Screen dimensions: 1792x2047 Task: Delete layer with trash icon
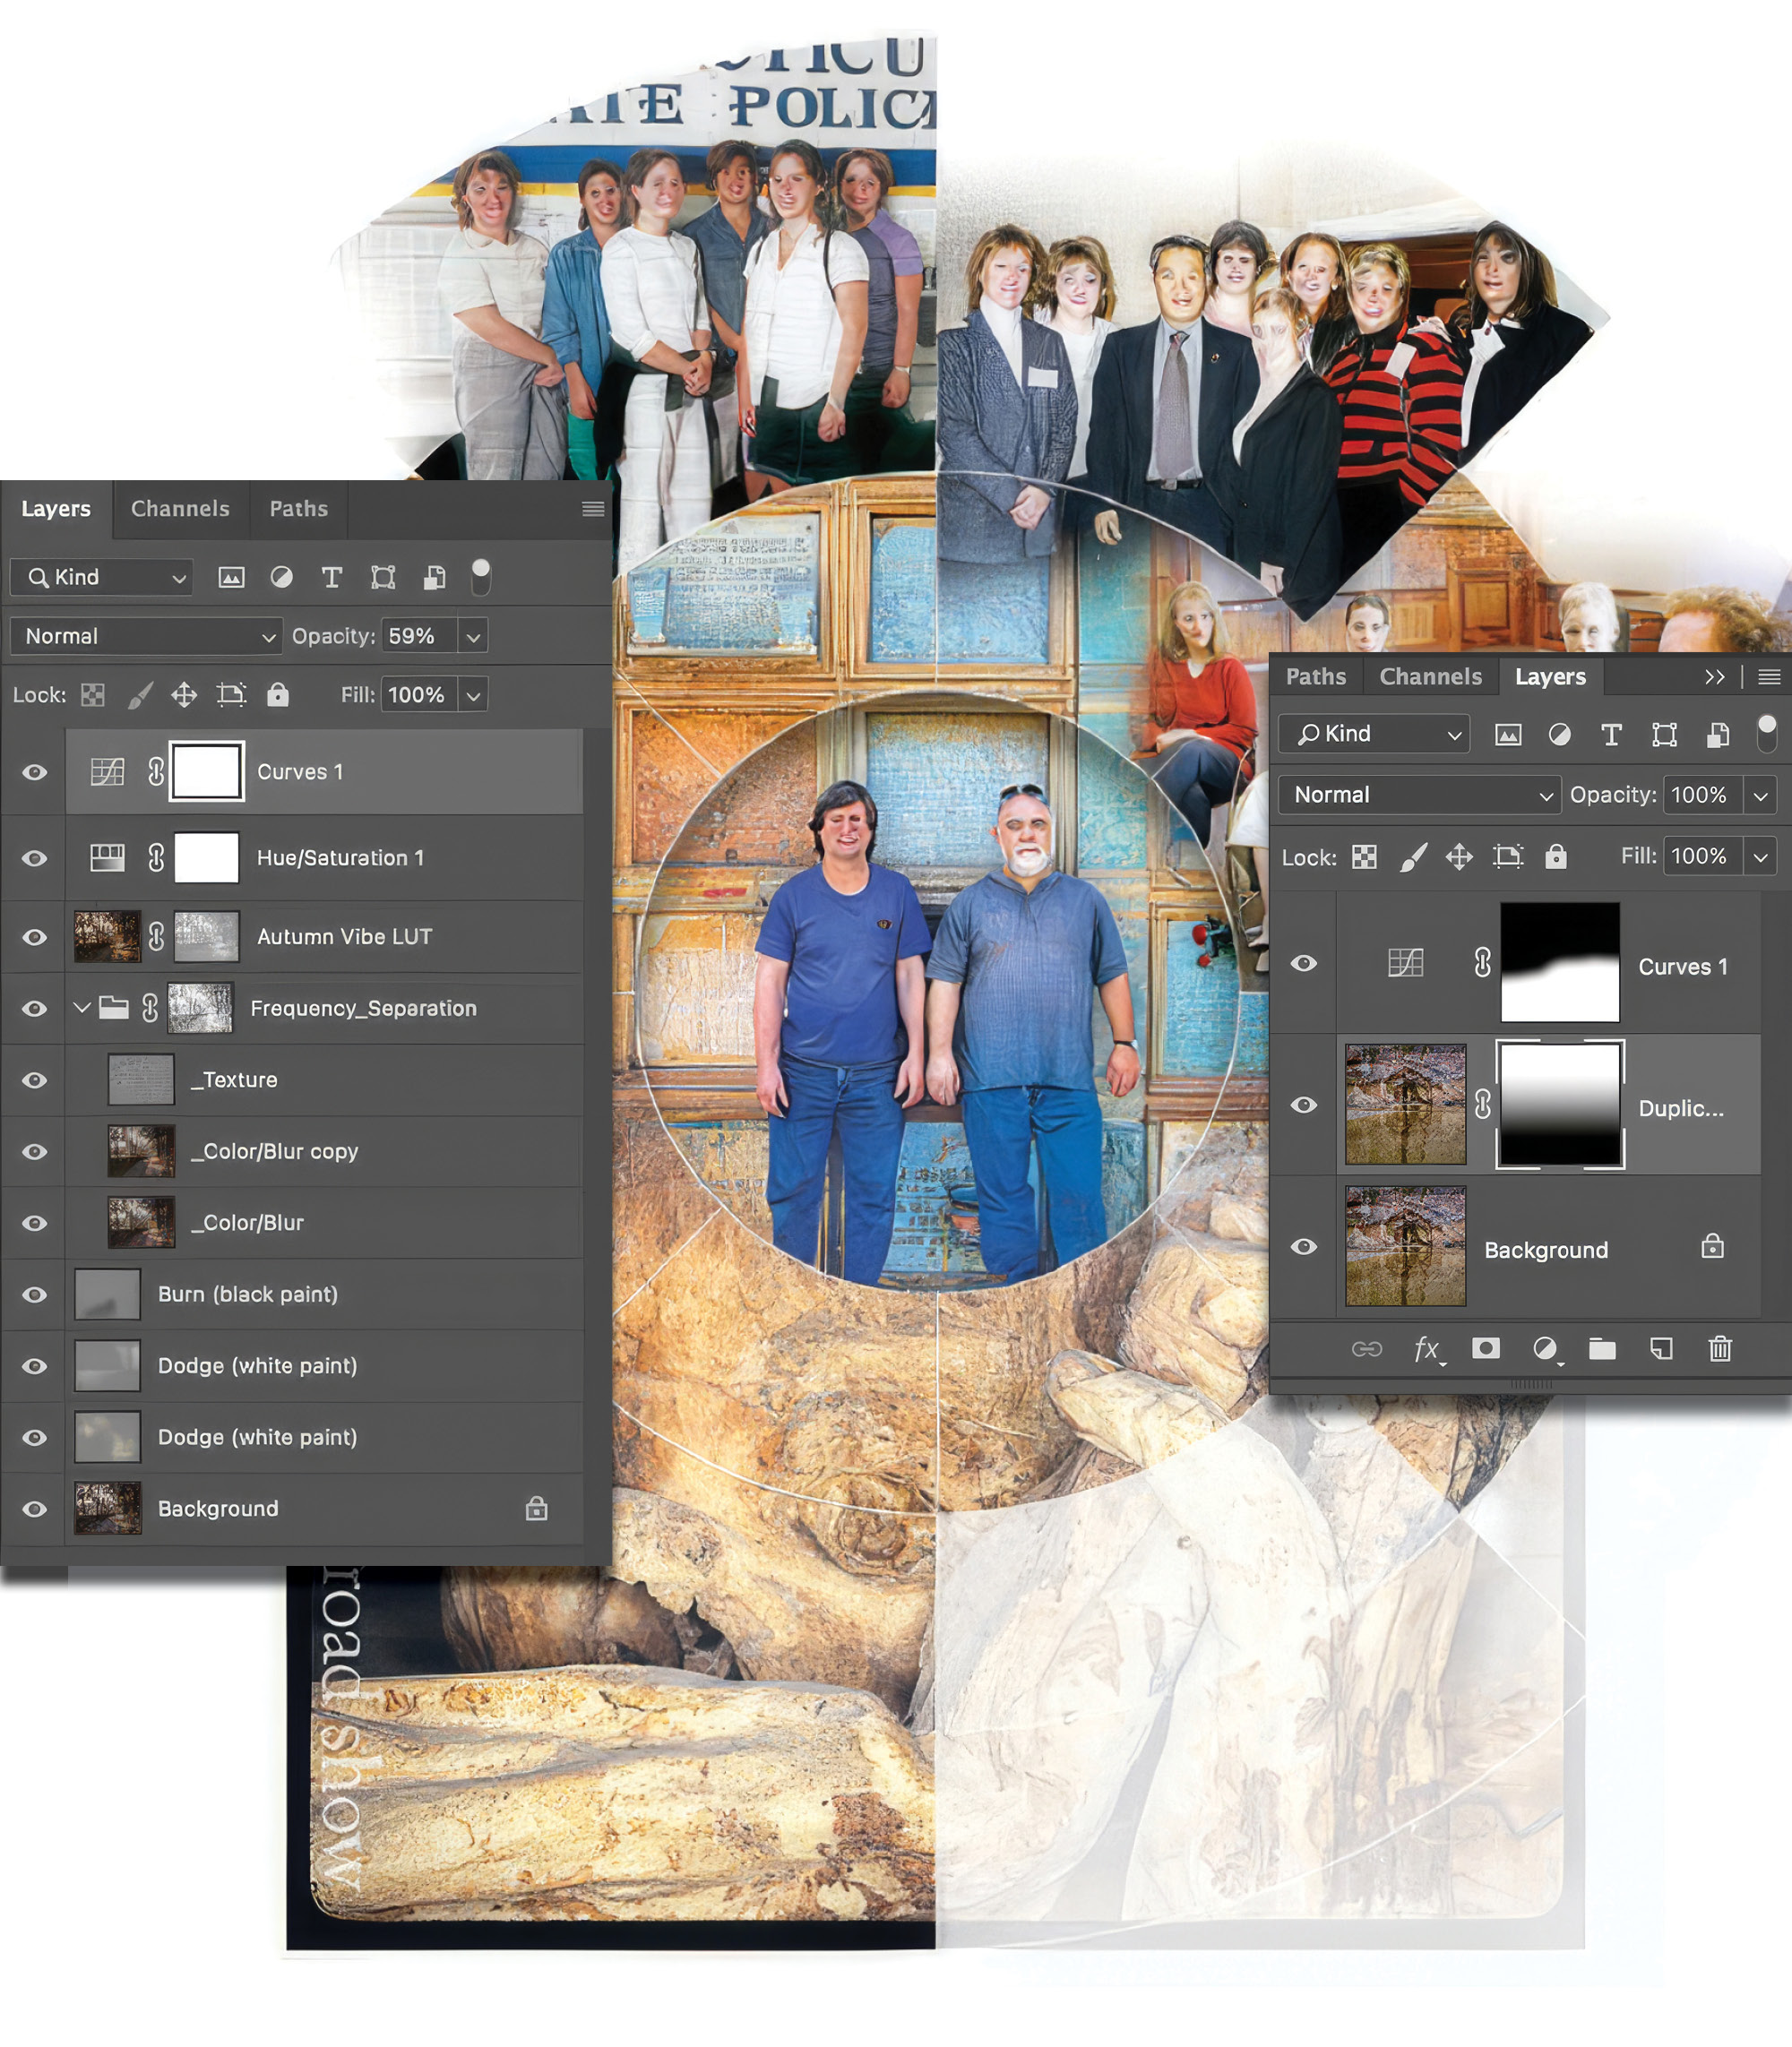(1720, 1349)
